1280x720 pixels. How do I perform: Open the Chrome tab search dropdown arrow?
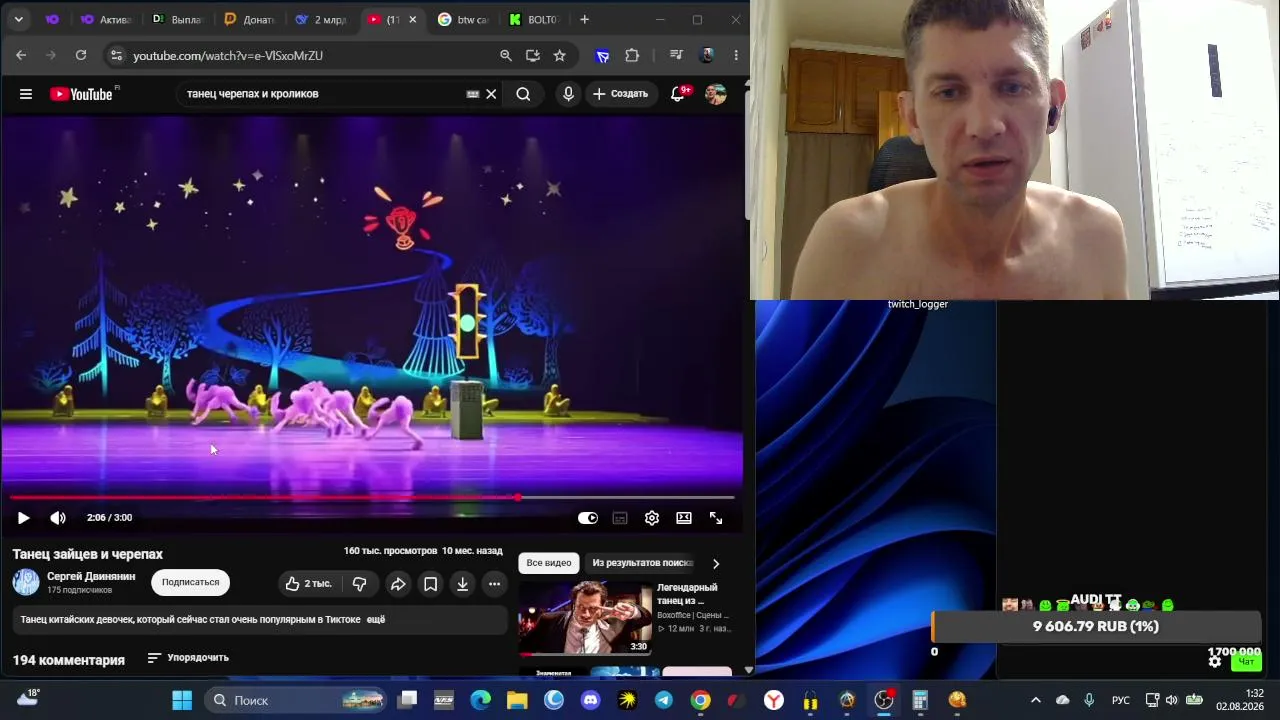point(19,19)
